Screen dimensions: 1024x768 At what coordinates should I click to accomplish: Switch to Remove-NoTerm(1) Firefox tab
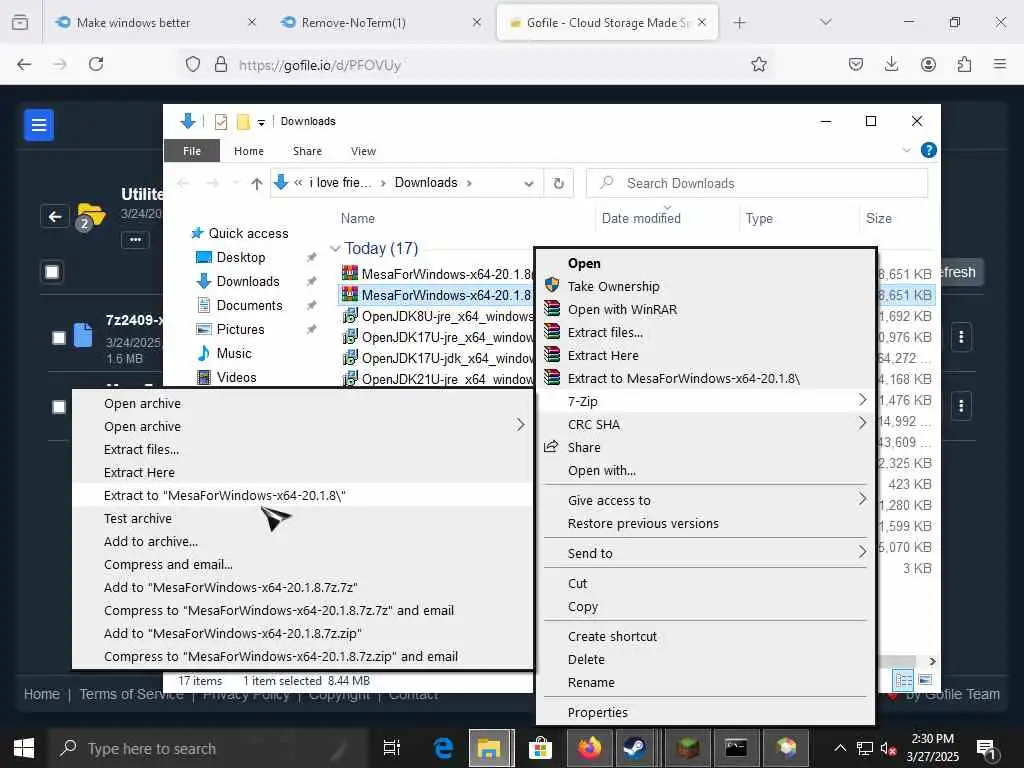click(353, 22)
